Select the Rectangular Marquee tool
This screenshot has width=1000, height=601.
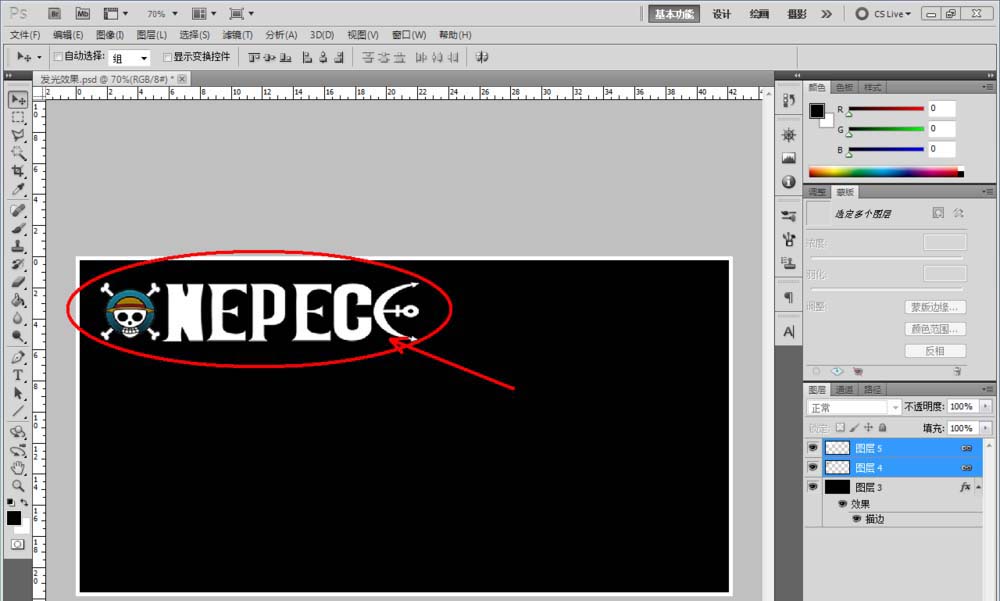point(18,117)
